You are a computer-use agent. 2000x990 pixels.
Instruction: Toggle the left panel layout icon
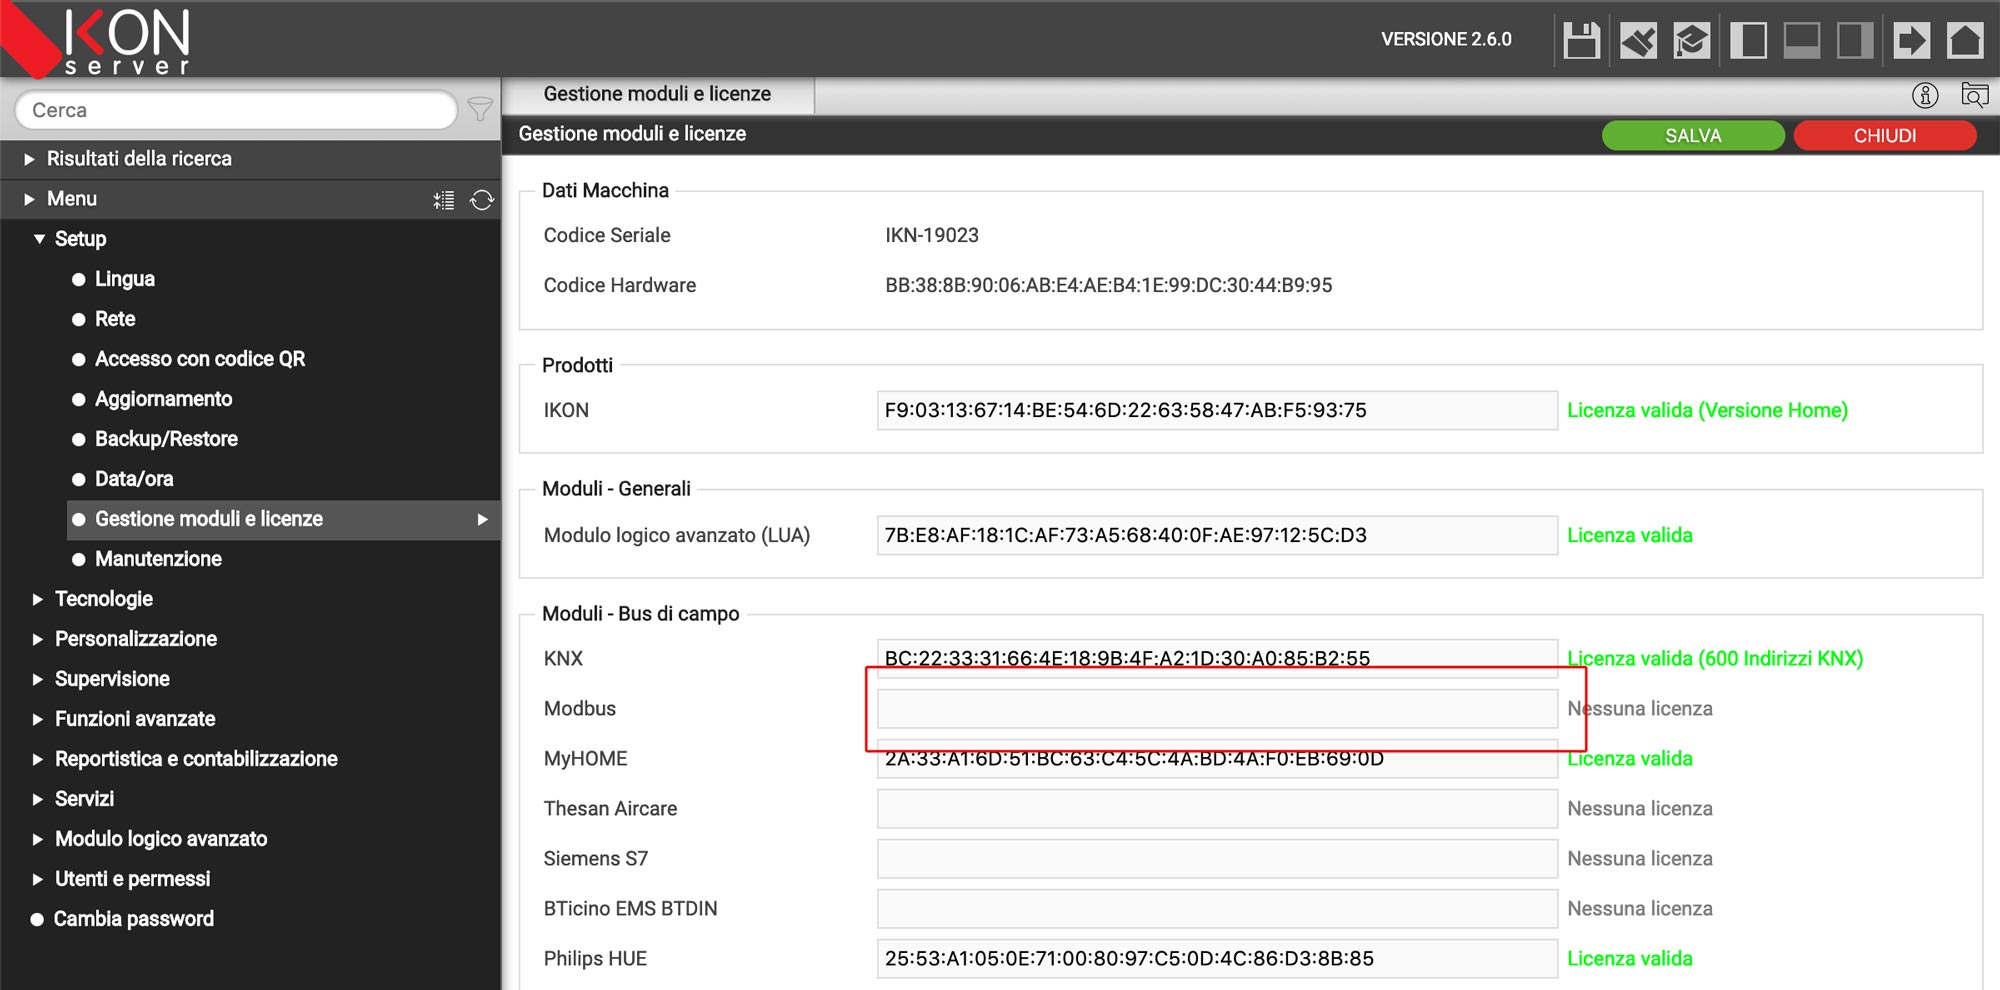coord(1748,40)
